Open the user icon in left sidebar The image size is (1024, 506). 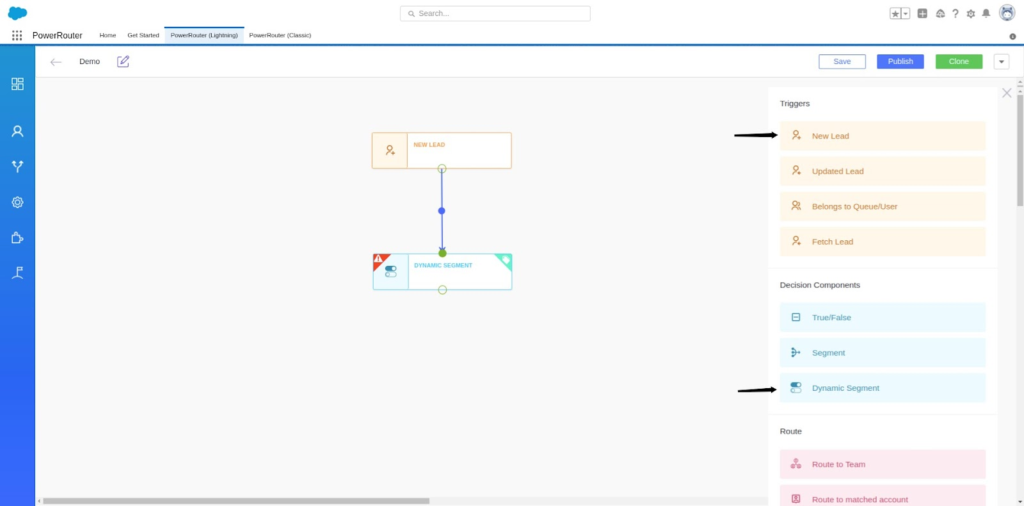[x=17, y=131]
